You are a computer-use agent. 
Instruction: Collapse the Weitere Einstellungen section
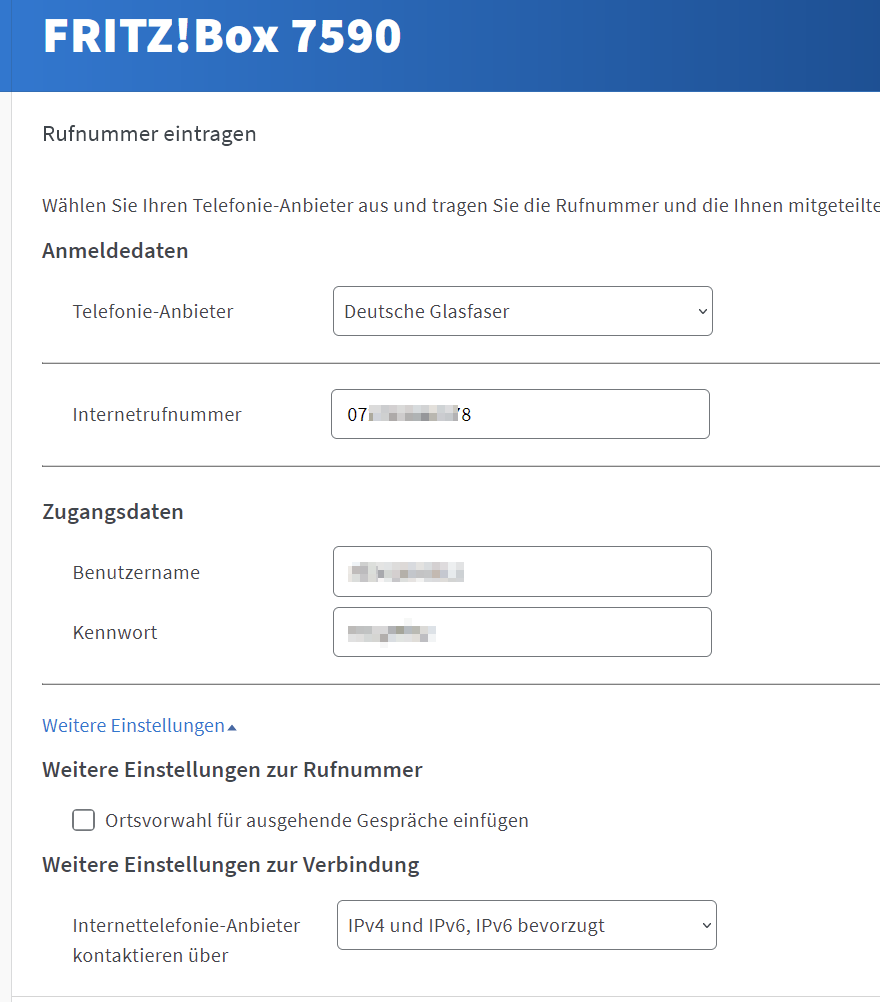coord(139,726)
